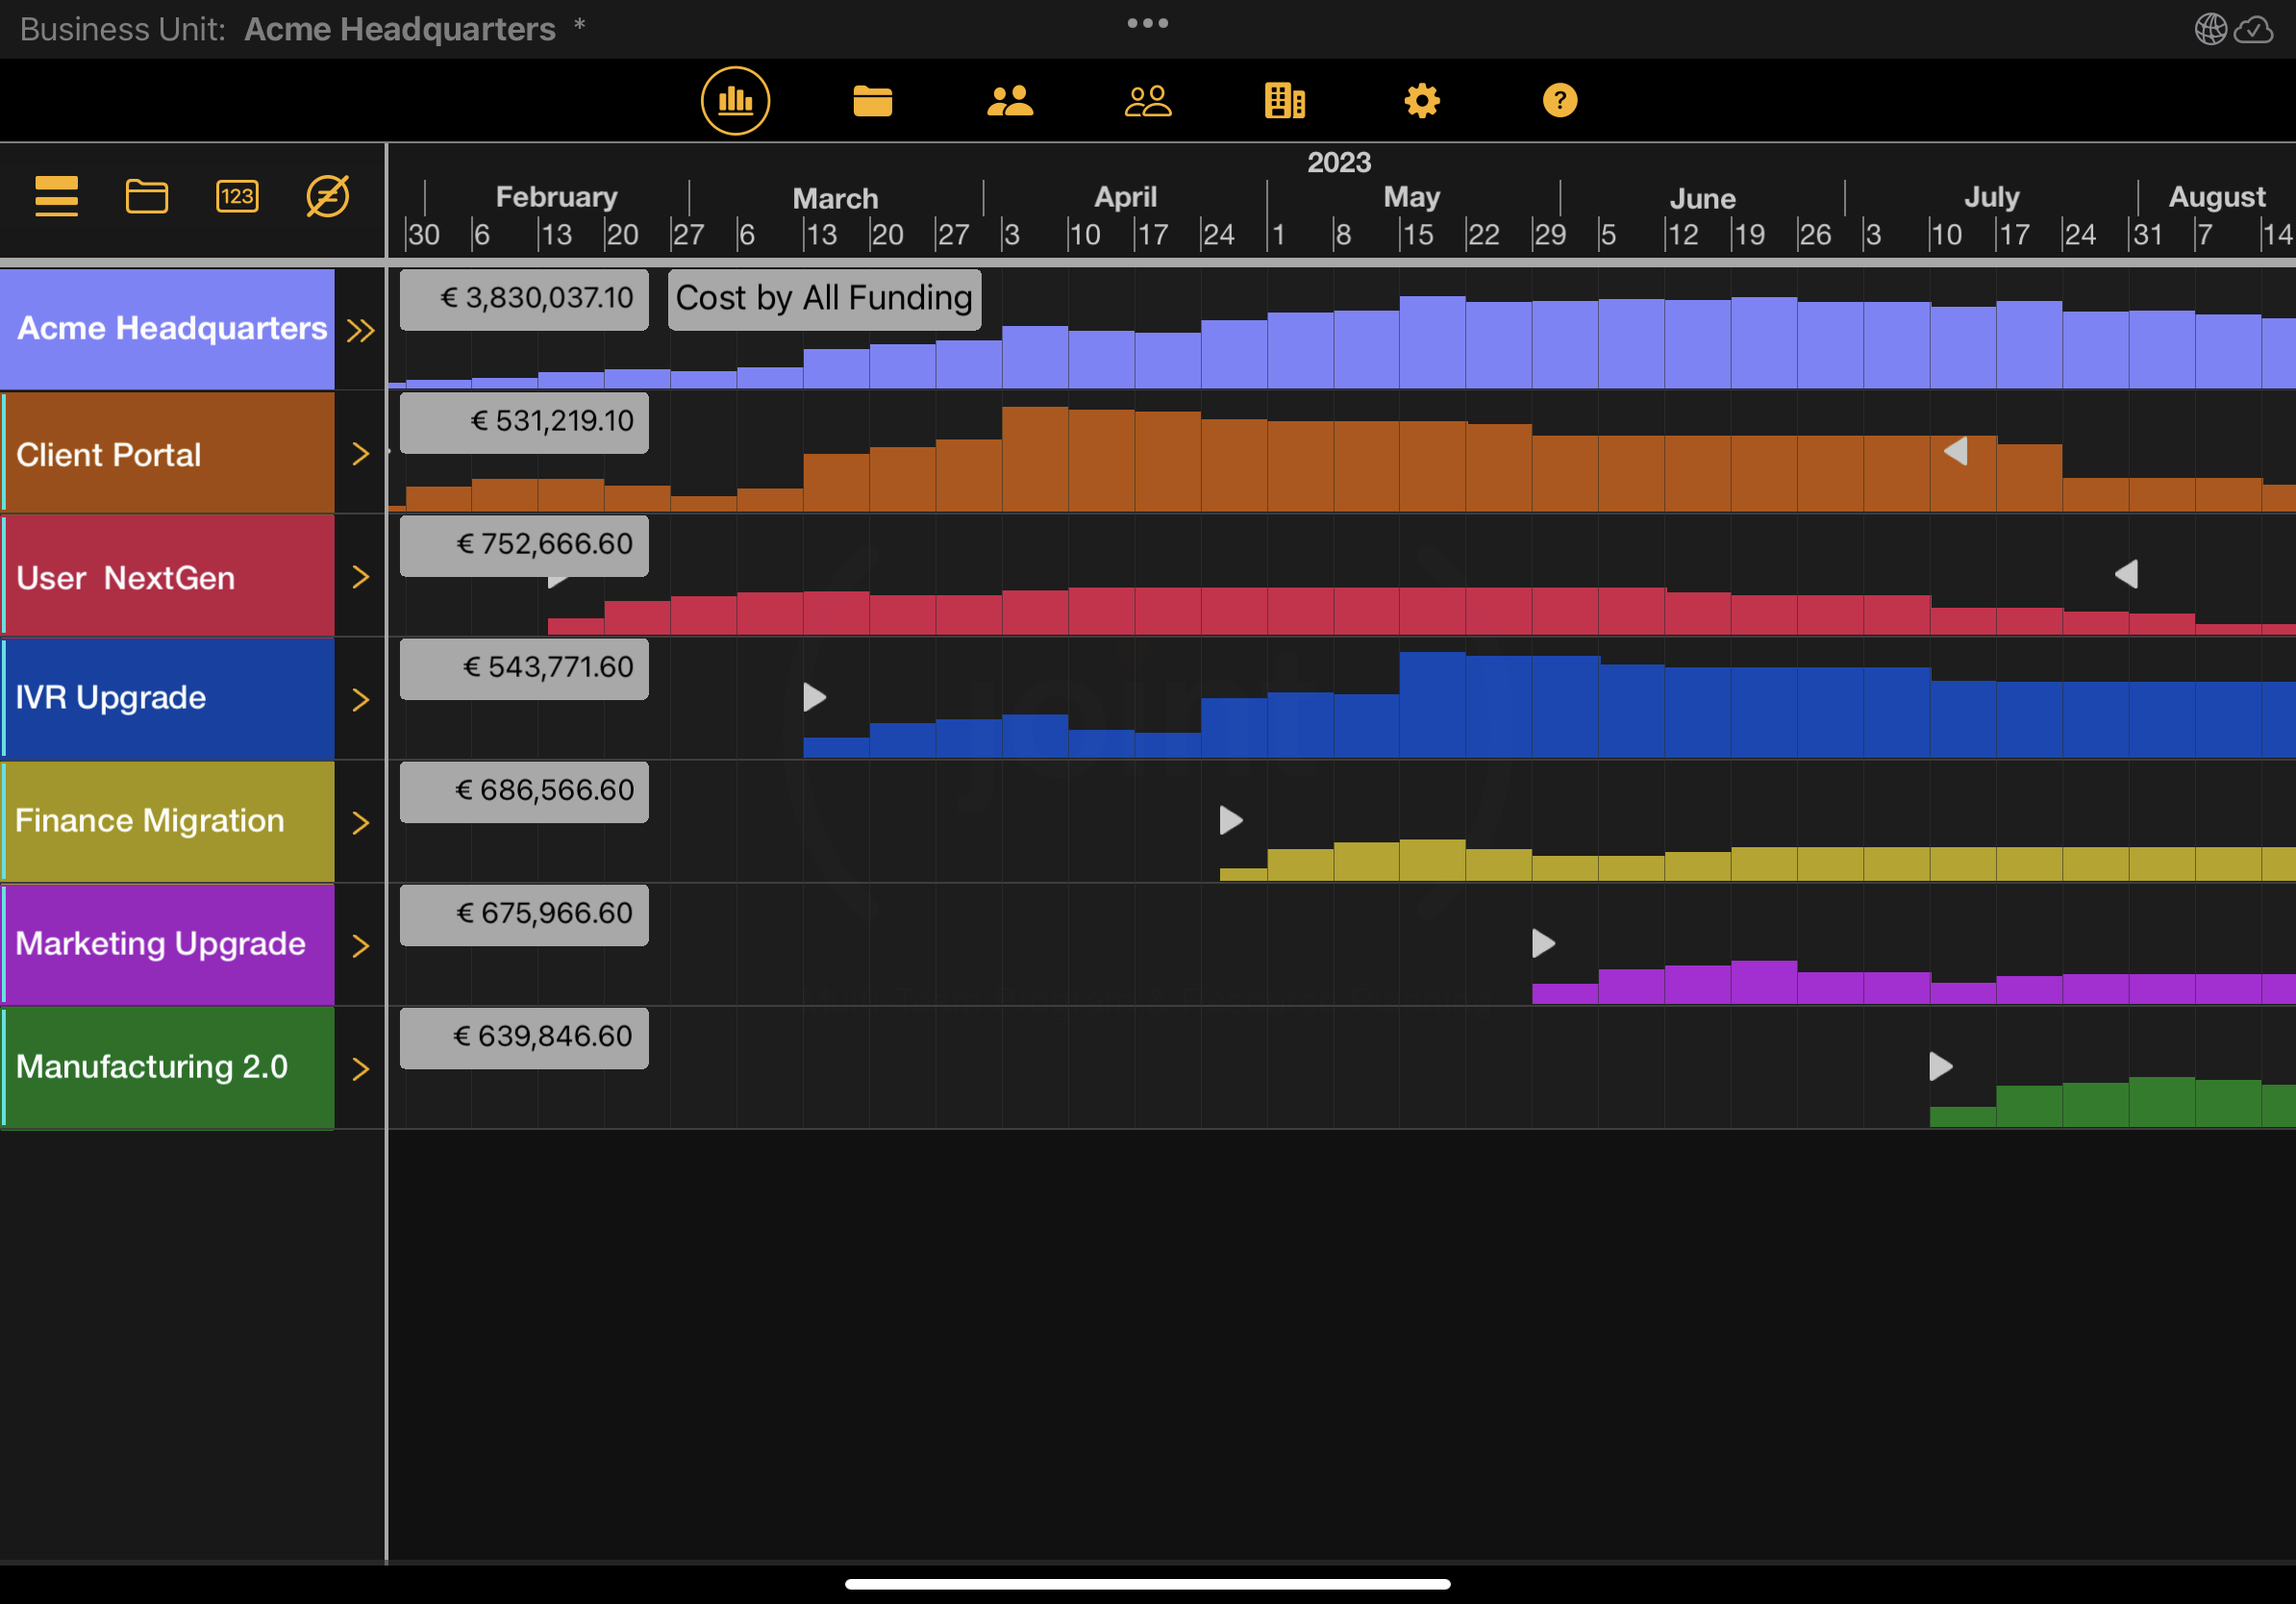
Task: Click the Manufacturing 2.0 start marker triangle
Action: point(1940,1066)
